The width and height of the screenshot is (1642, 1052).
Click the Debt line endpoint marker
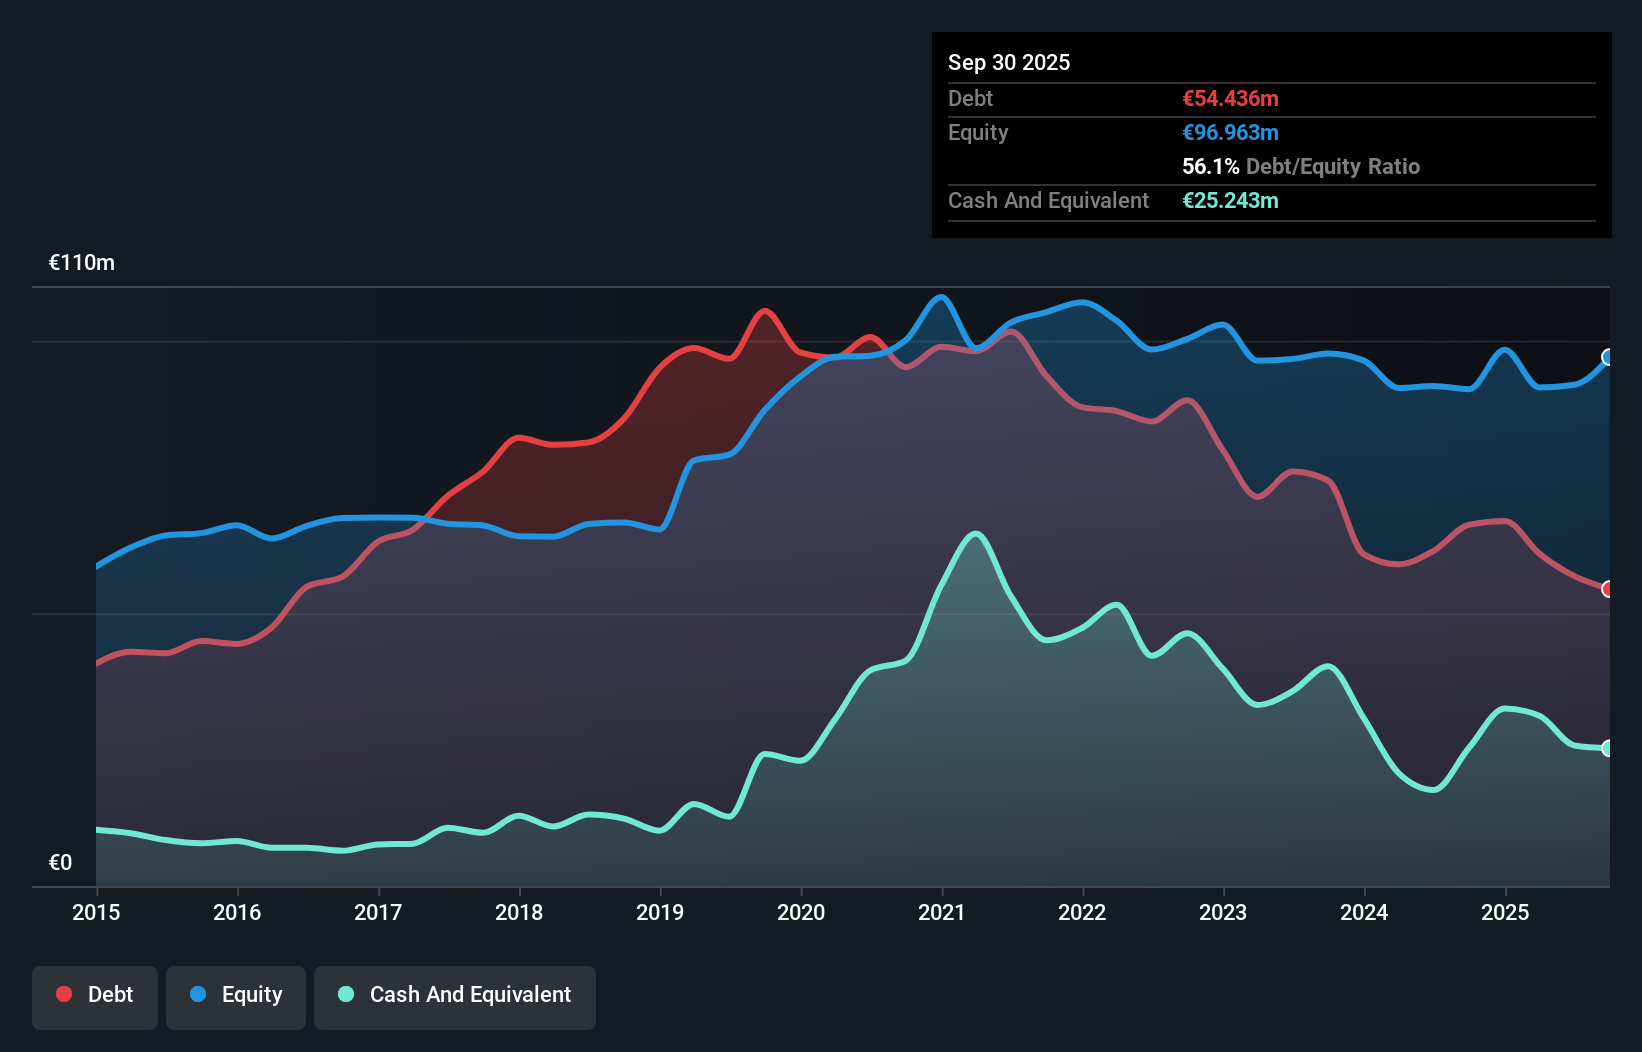[x=1608, y=589]
